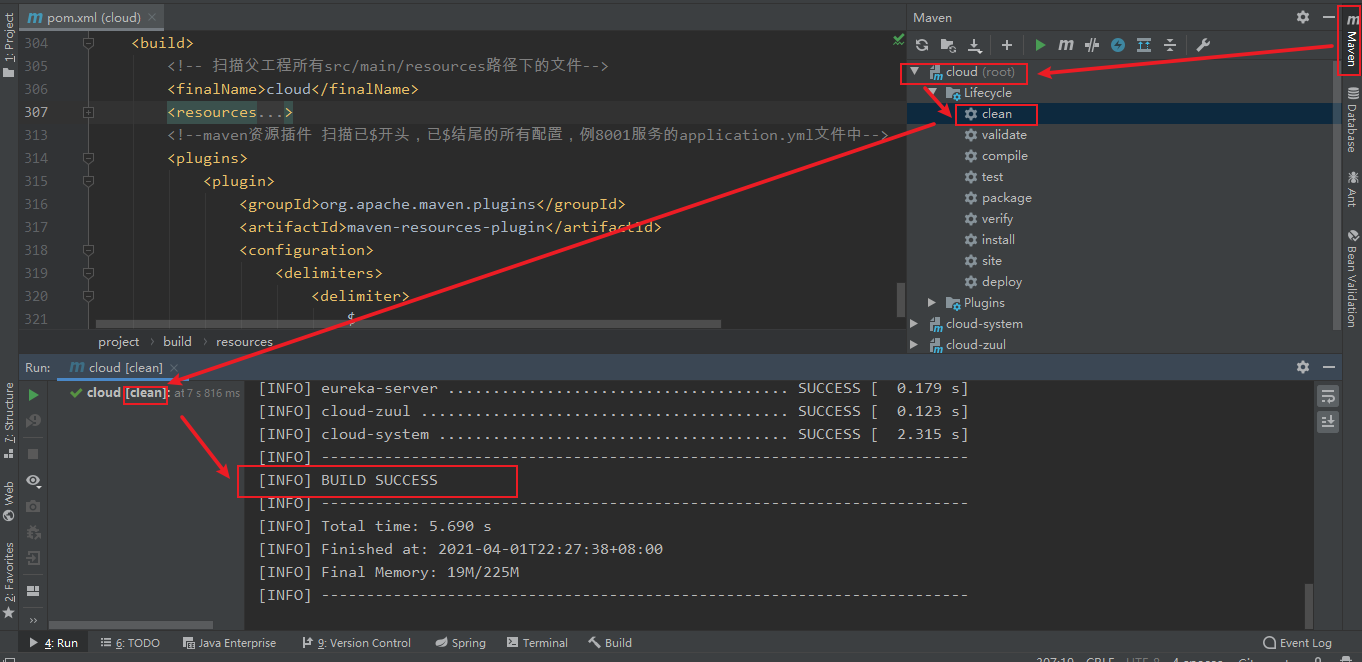Close the cloud [clean] run tab
Screen dimensions: 1362x662
(x=174, y=367)
